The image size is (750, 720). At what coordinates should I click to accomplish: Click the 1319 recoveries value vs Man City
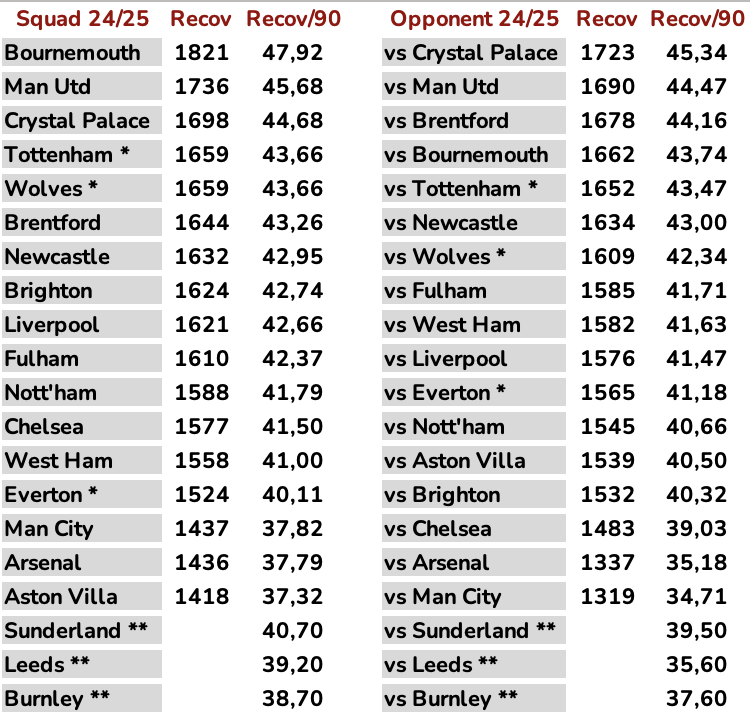pos(607,597)
